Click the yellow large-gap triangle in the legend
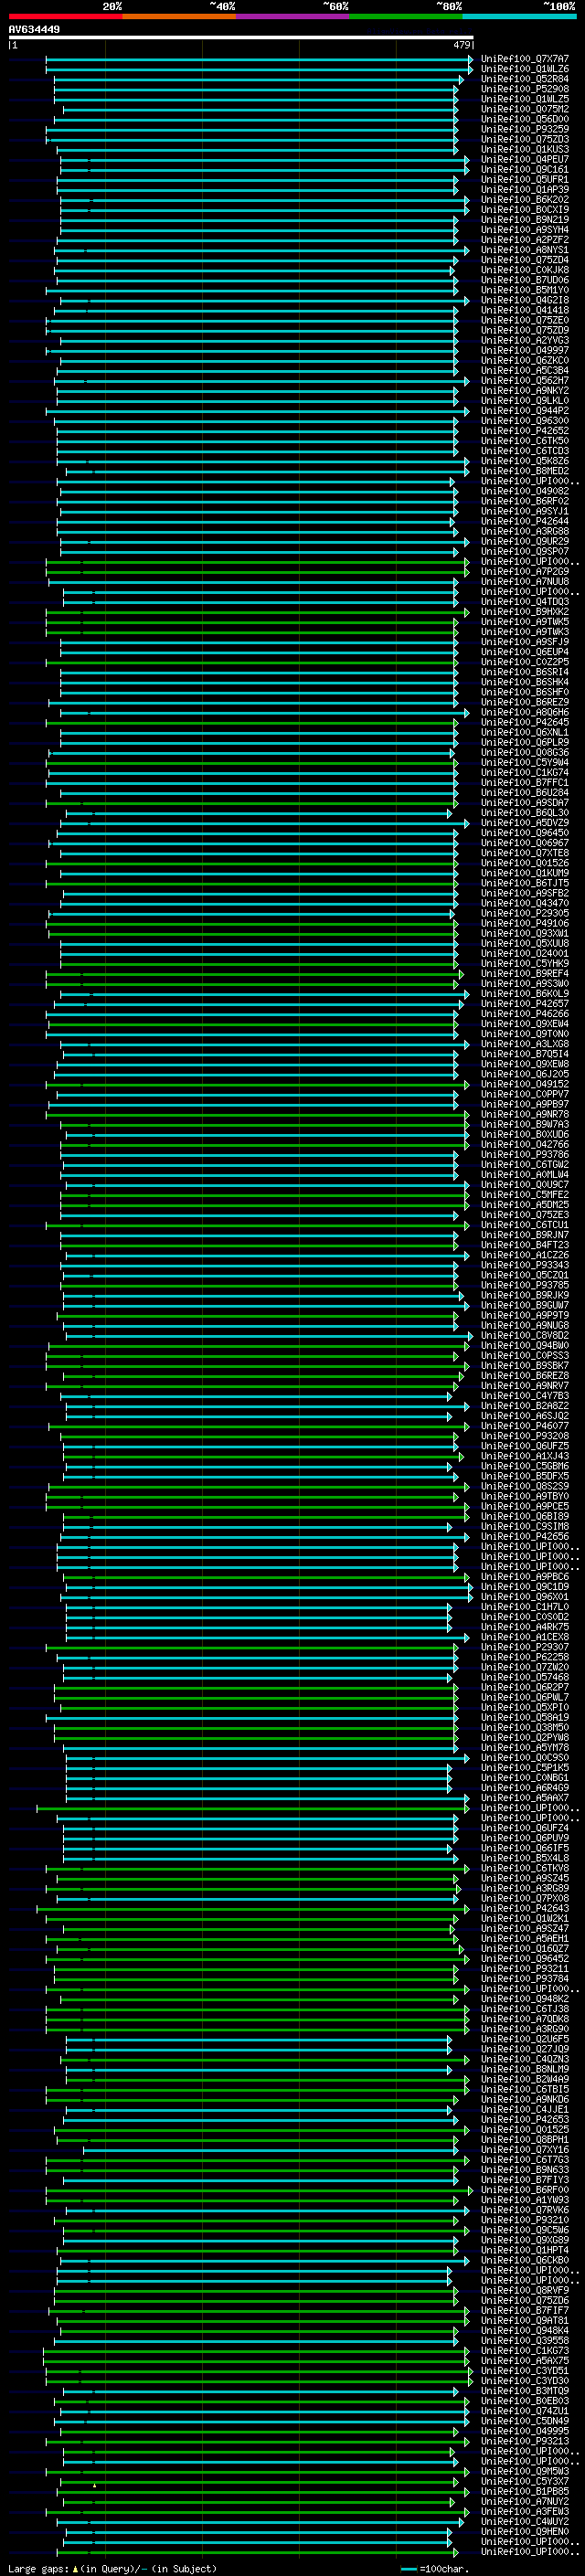The image size is (585, 2576). click(x=75, y=2568)
